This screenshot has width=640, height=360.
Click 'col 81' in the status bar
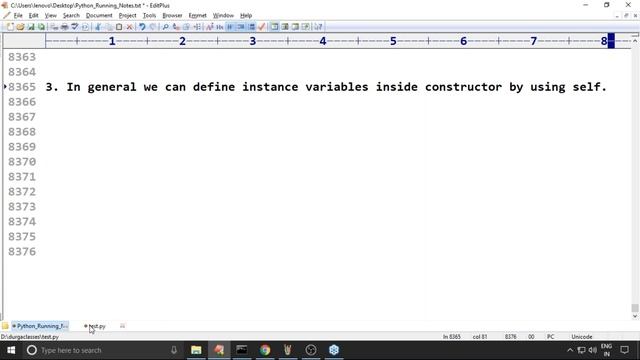click(480, 337)
